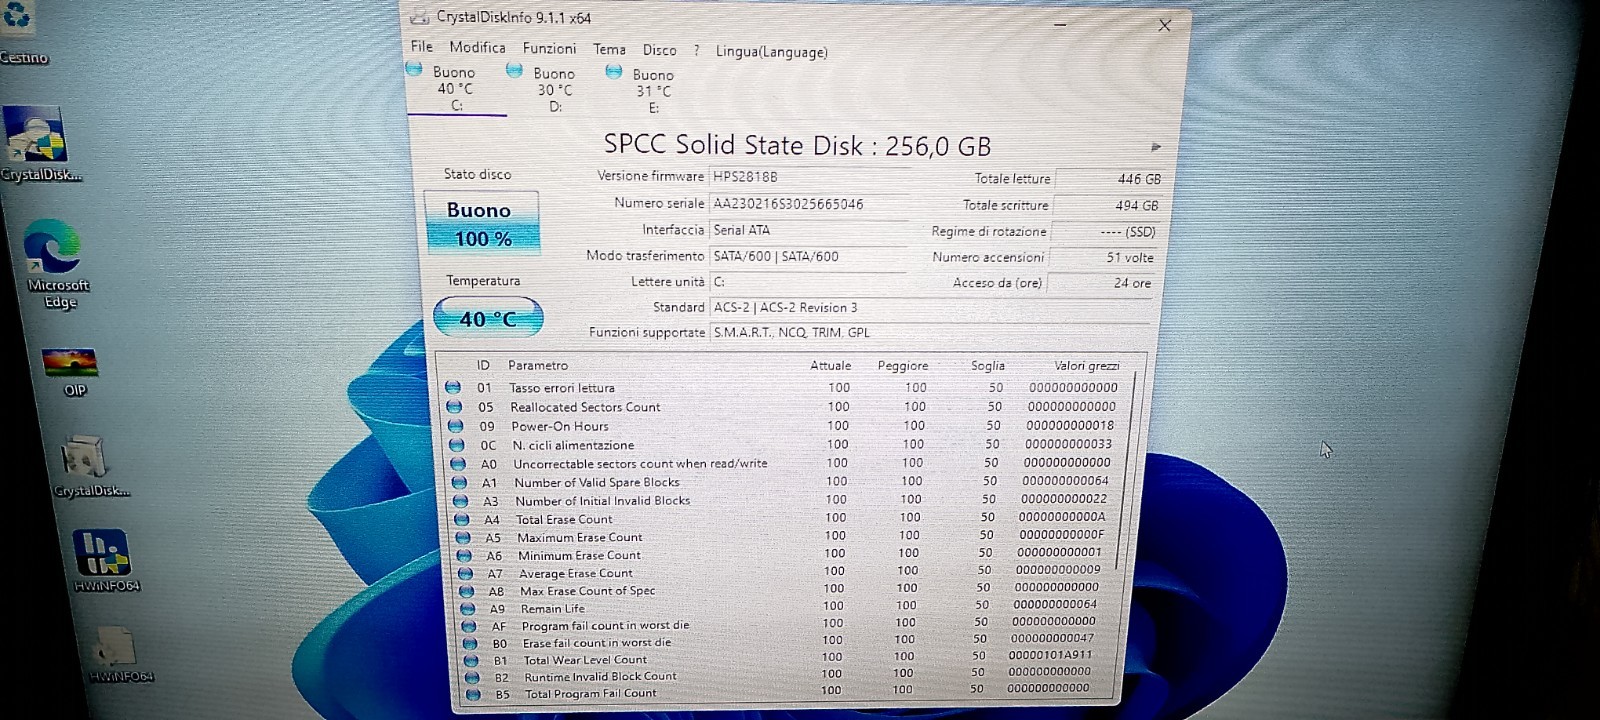Click the Numero accensioni value 51 volte
This screenshot has width=1600, height=720.
(x=1104, y=257)
